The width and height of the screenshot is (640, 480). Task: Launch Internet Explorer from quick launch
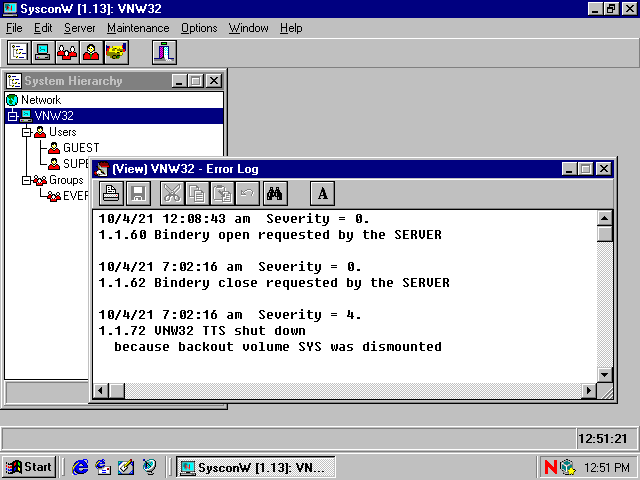coord(80,467)
